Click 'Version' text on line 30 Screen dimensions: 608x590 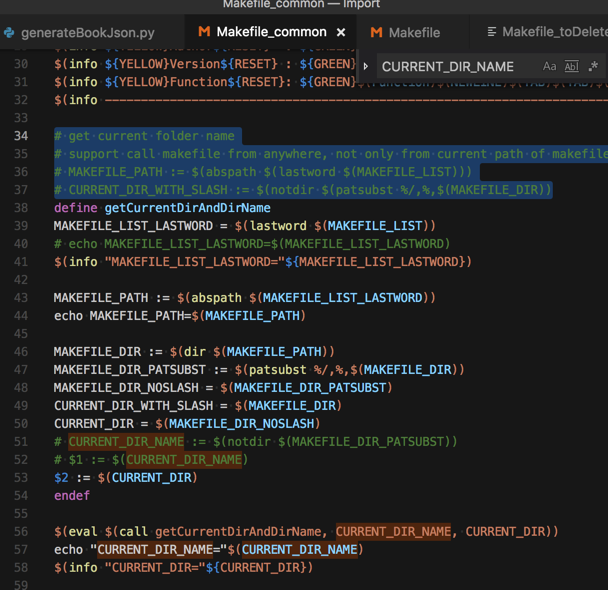pyautogui.click(x=195, y=64)
